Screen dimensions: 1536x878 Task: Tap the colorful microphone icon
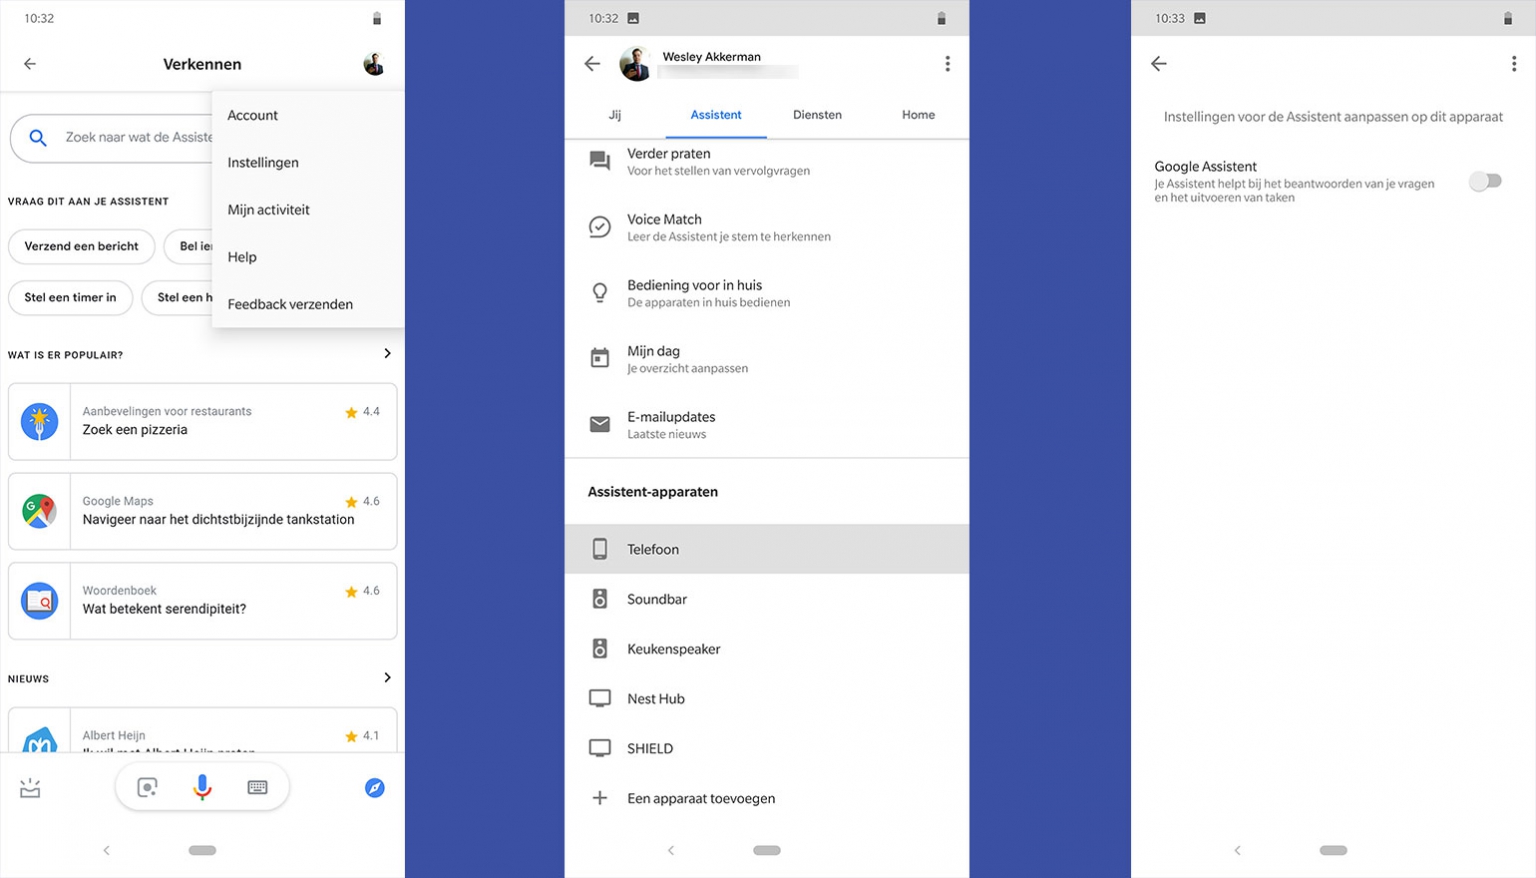pyautogui.click(x=202, y=787)
